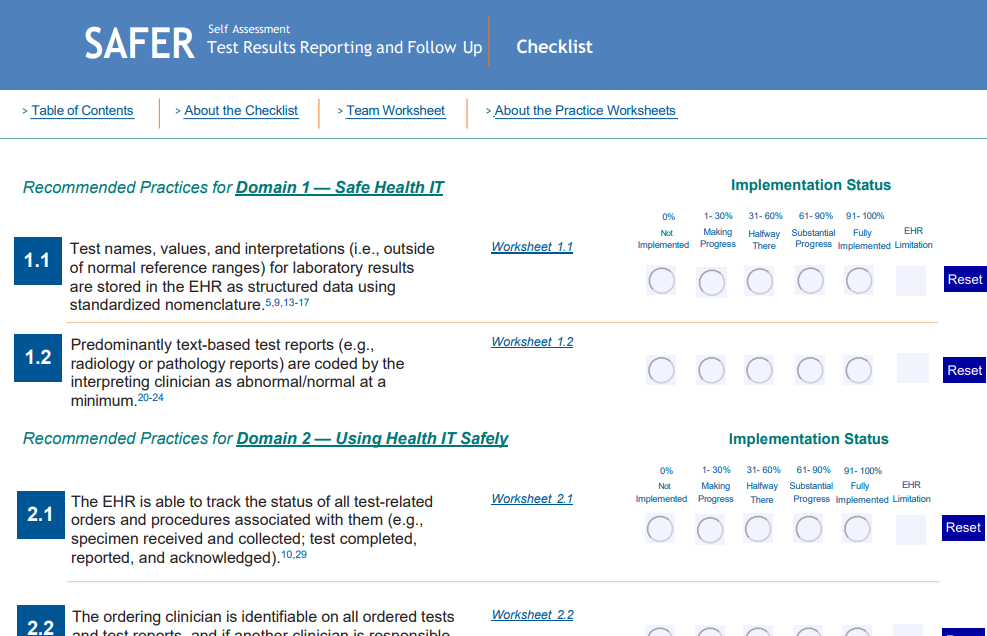Open the Table of Contents link

click(82, 111)
